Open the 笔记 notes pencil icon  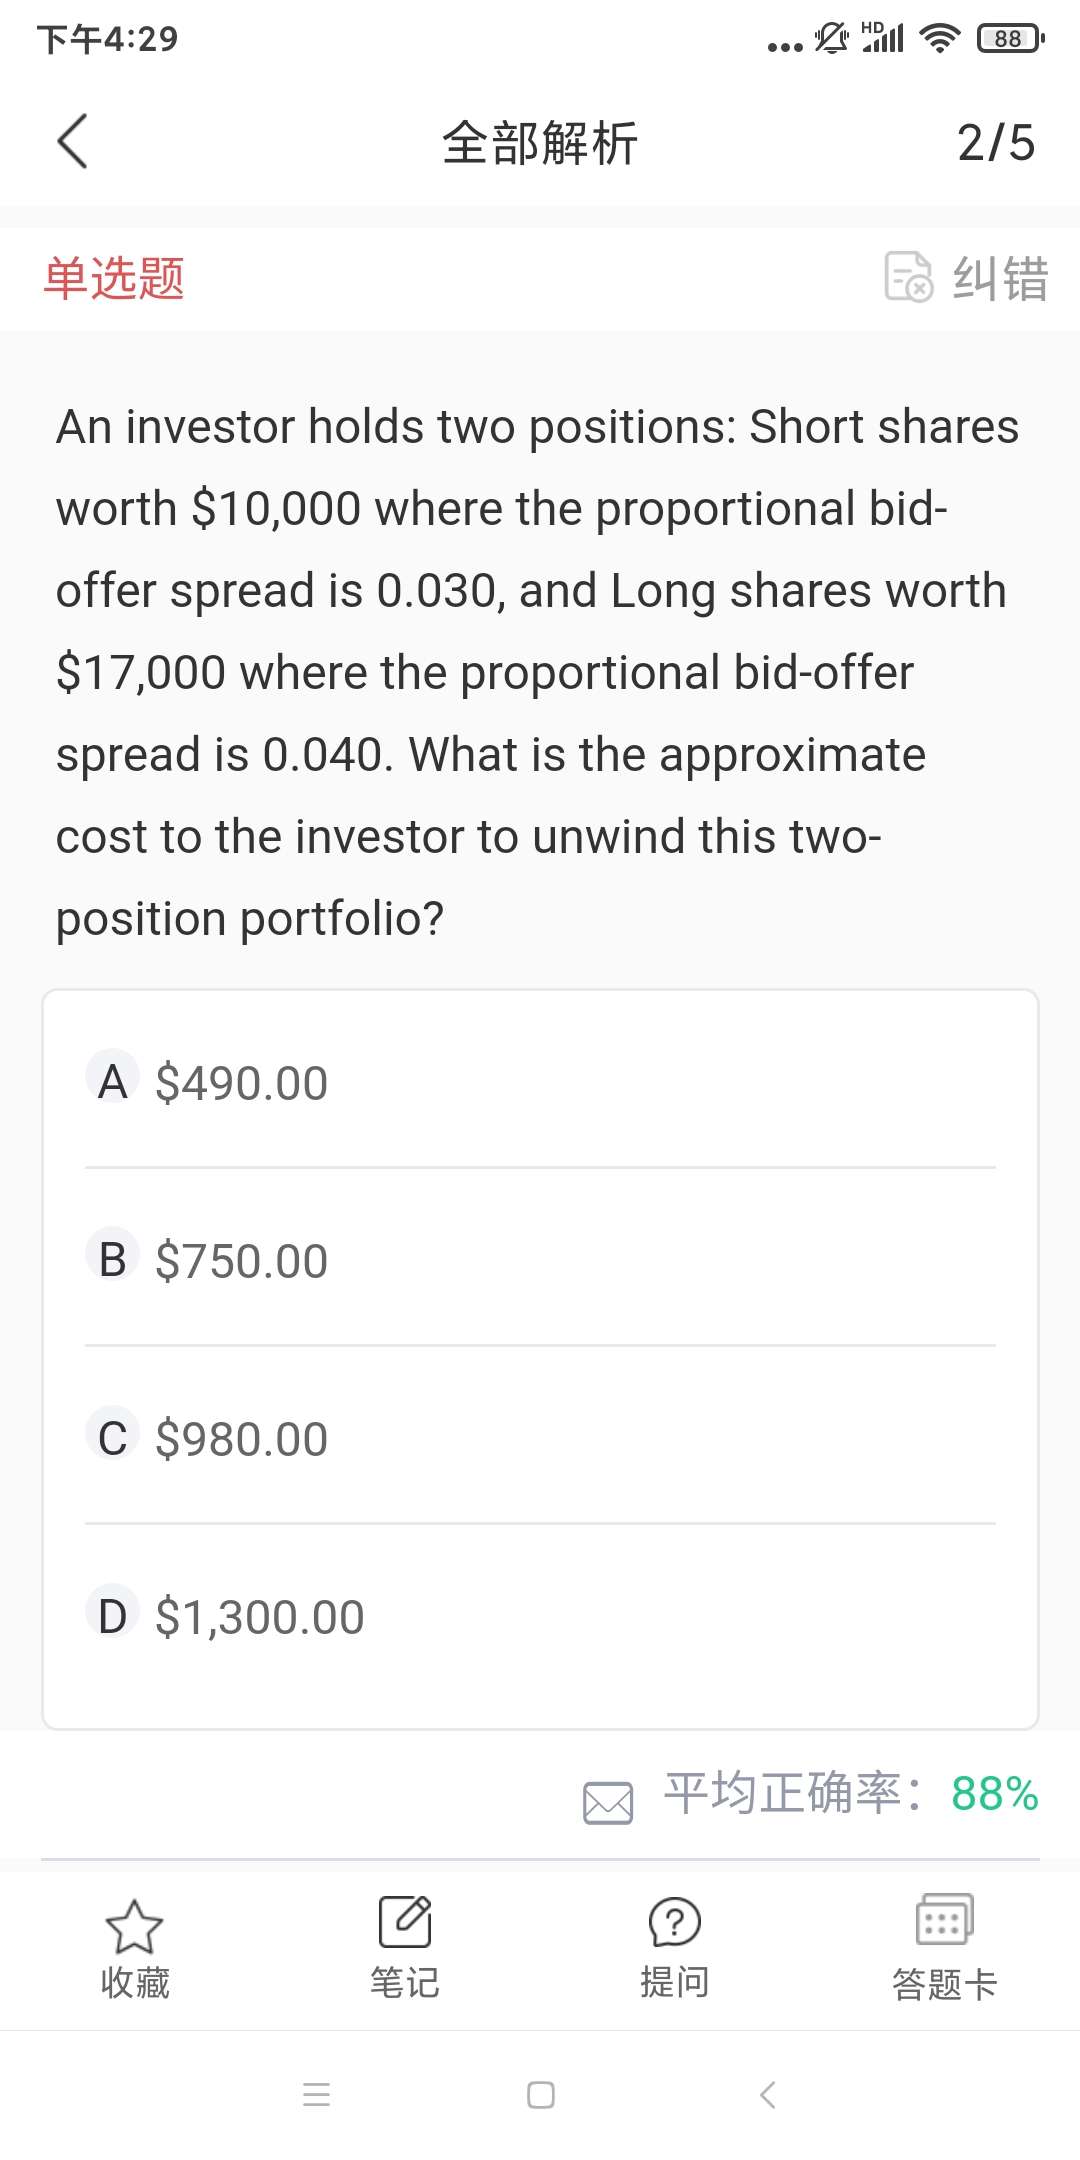click(x=405, y=1922)
